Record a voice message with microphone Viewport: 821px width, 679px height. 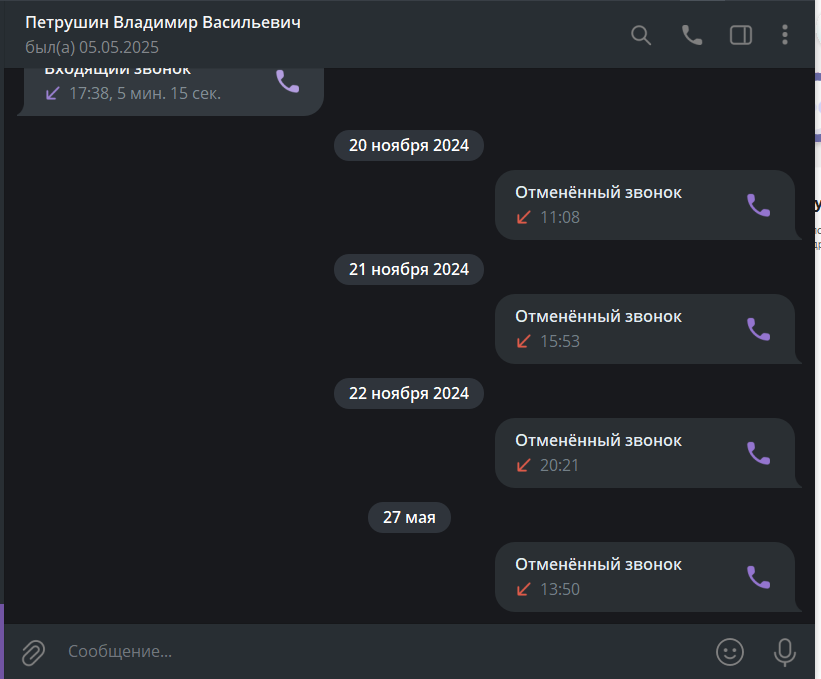pyautogui.click(x=785, y=652)
